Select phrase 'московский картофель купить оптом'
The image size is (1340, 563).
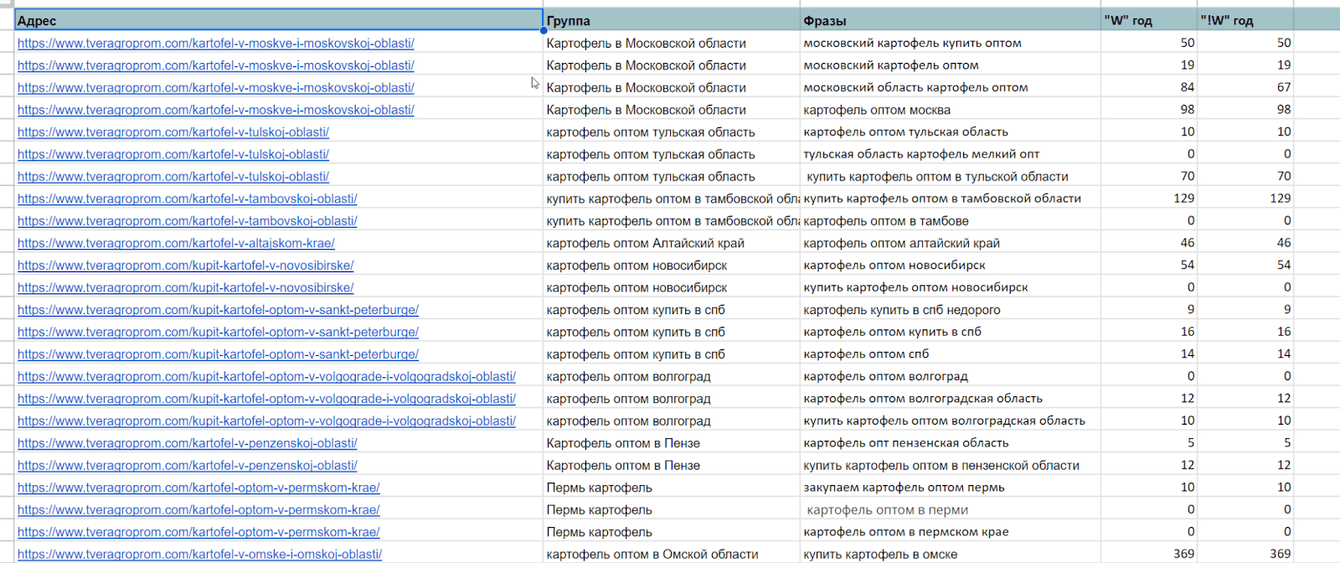pyautogui.click(x=912, y=43)
